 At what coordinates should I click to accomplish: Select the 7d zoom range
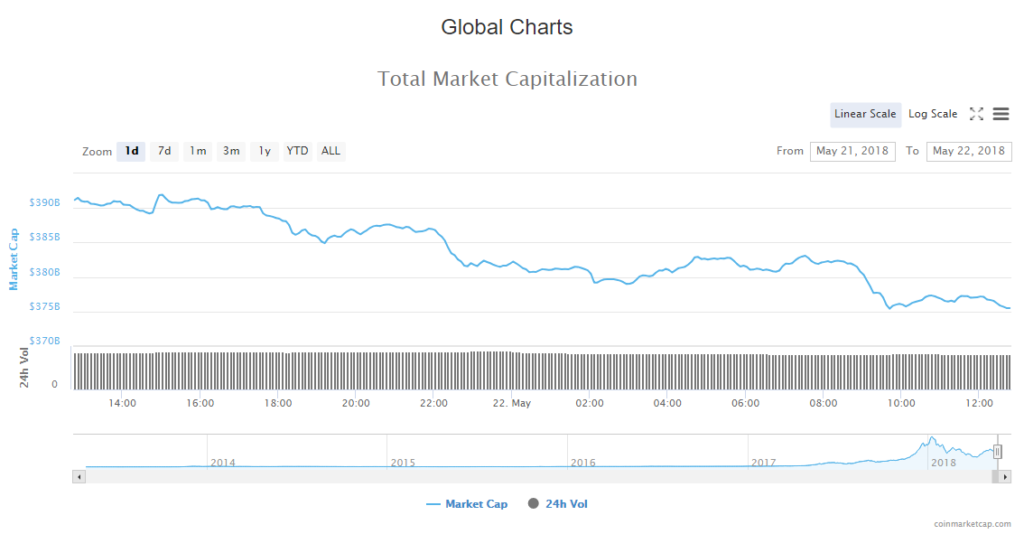(x=164, y=151)
